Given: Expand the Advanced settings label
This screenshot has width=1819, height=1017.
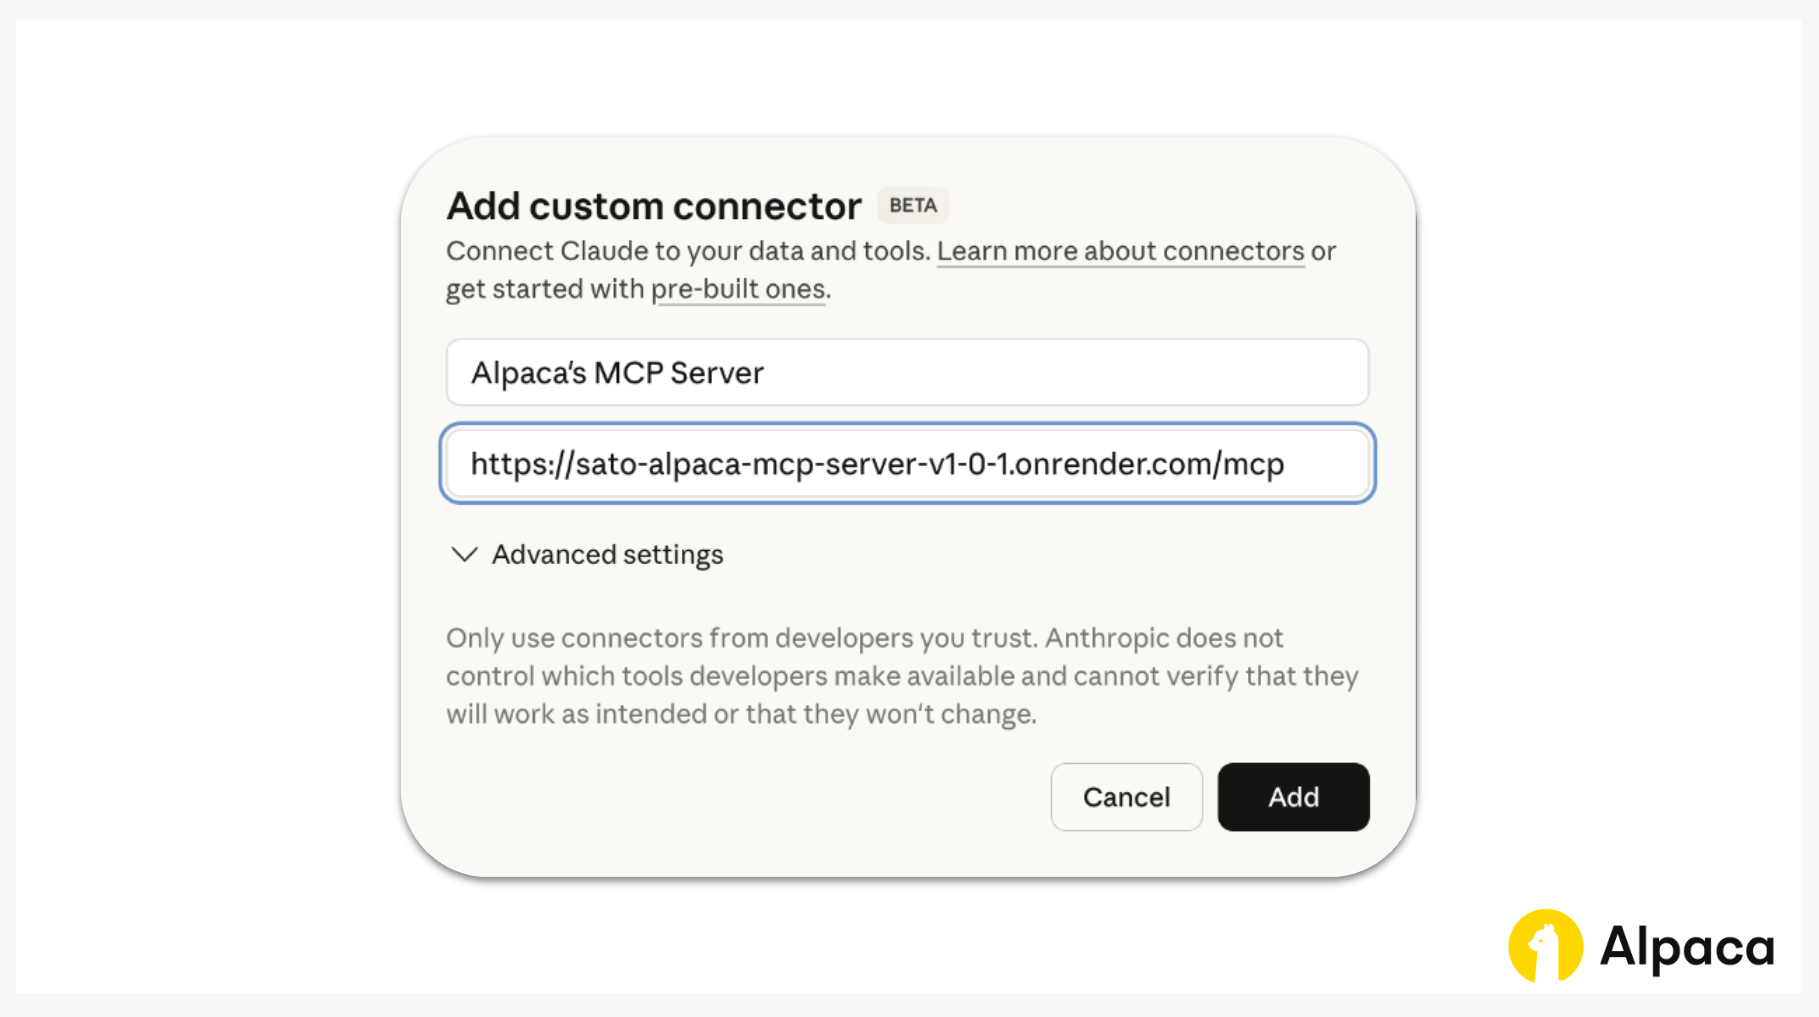Looking at the screenshot, I should pyautogui.click(x=607, y=554).
